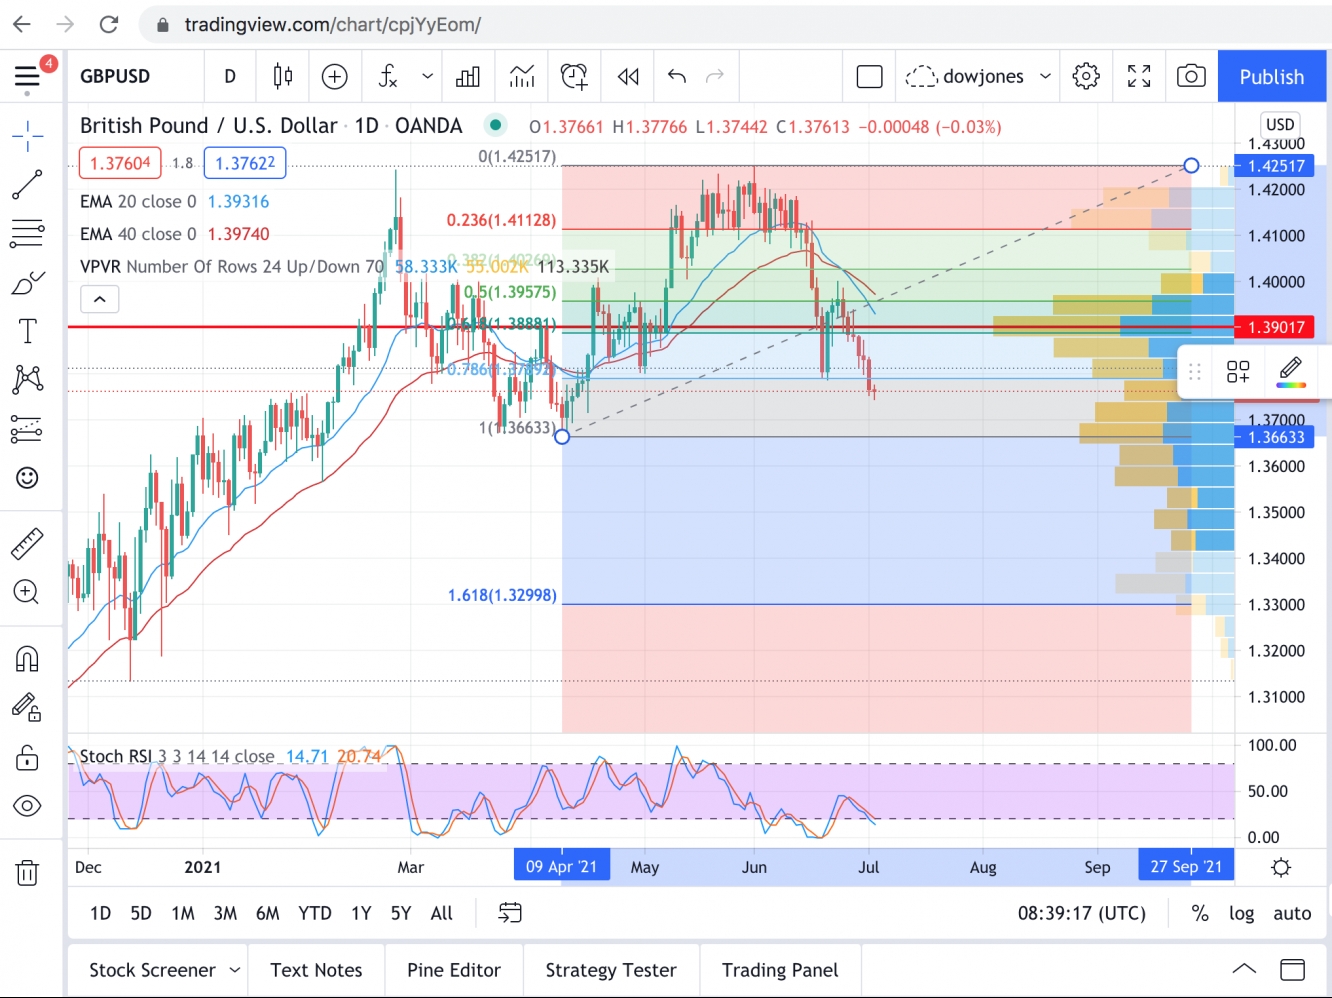This screenshot has width=1332, height=998.
Task: Toggle lock all drawing tools
Action: click(x=27, y=757)
